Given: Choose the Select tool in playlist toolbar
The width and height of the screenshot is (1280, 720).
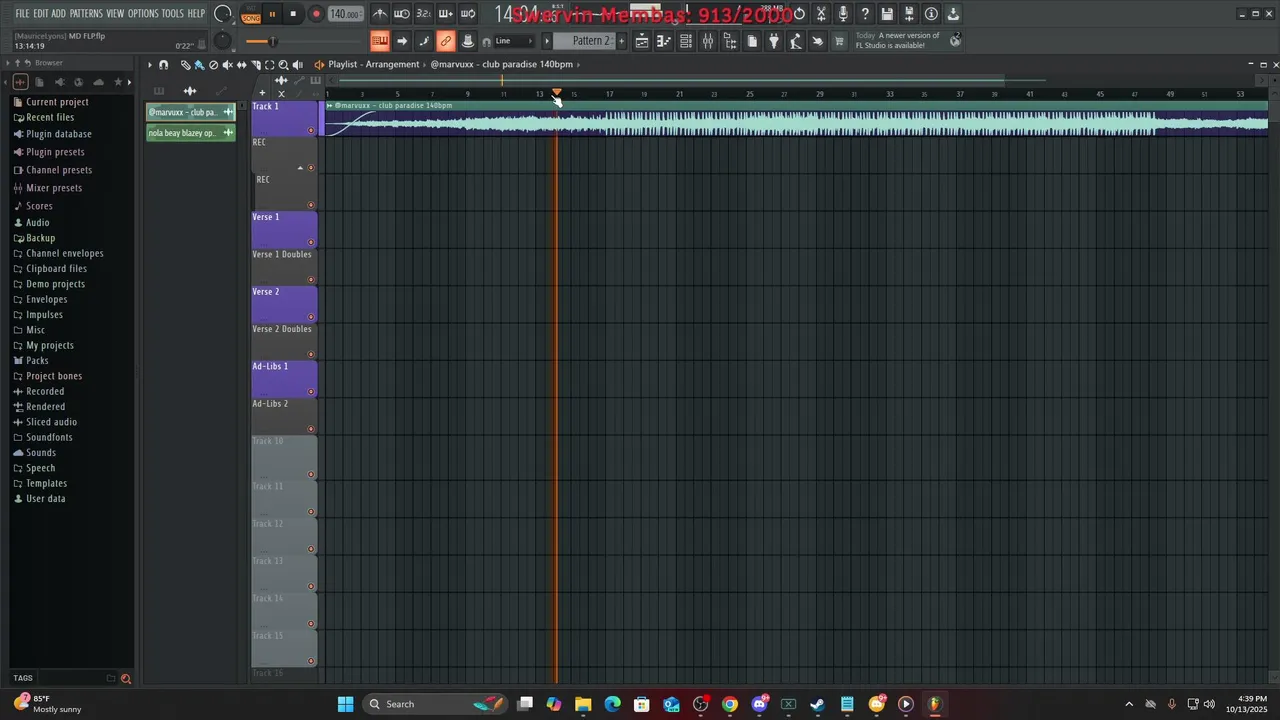Looking at the screenshot, I should [x=269, y=65].
